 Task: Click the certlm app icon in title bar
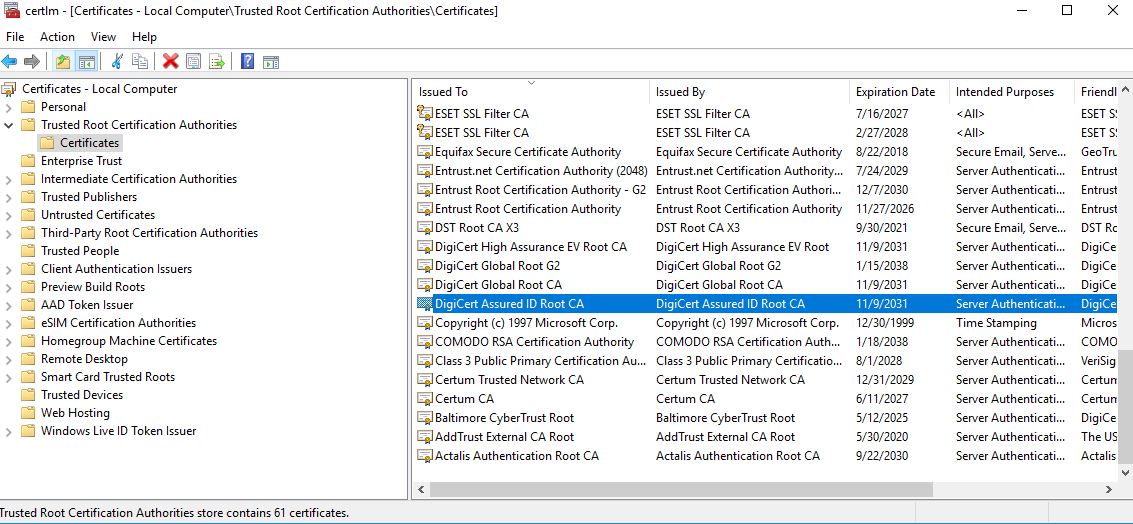tap(12, 10)
